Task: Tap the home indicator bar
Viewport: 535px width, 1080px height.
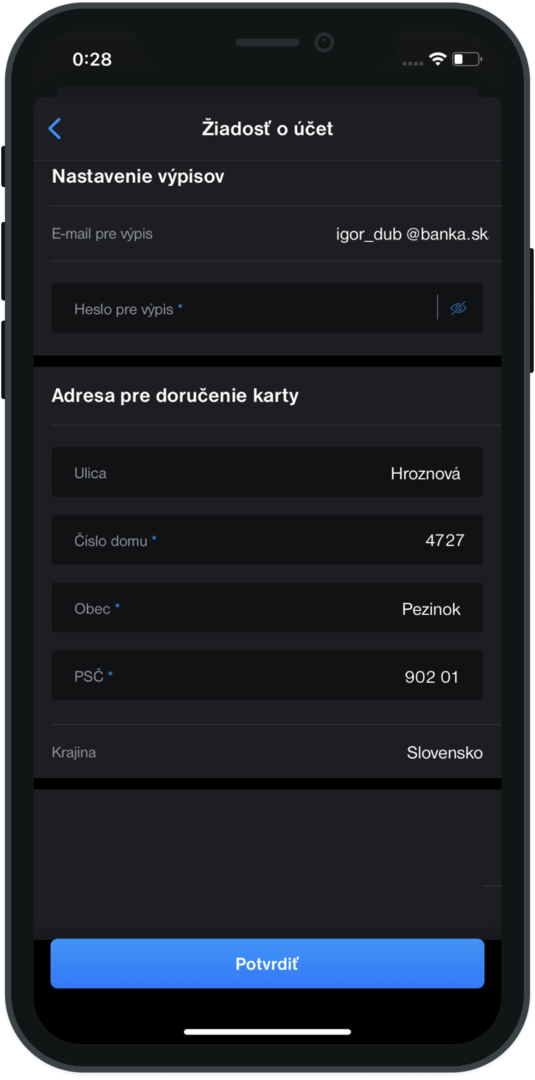Action: [x=267, y=1032]
